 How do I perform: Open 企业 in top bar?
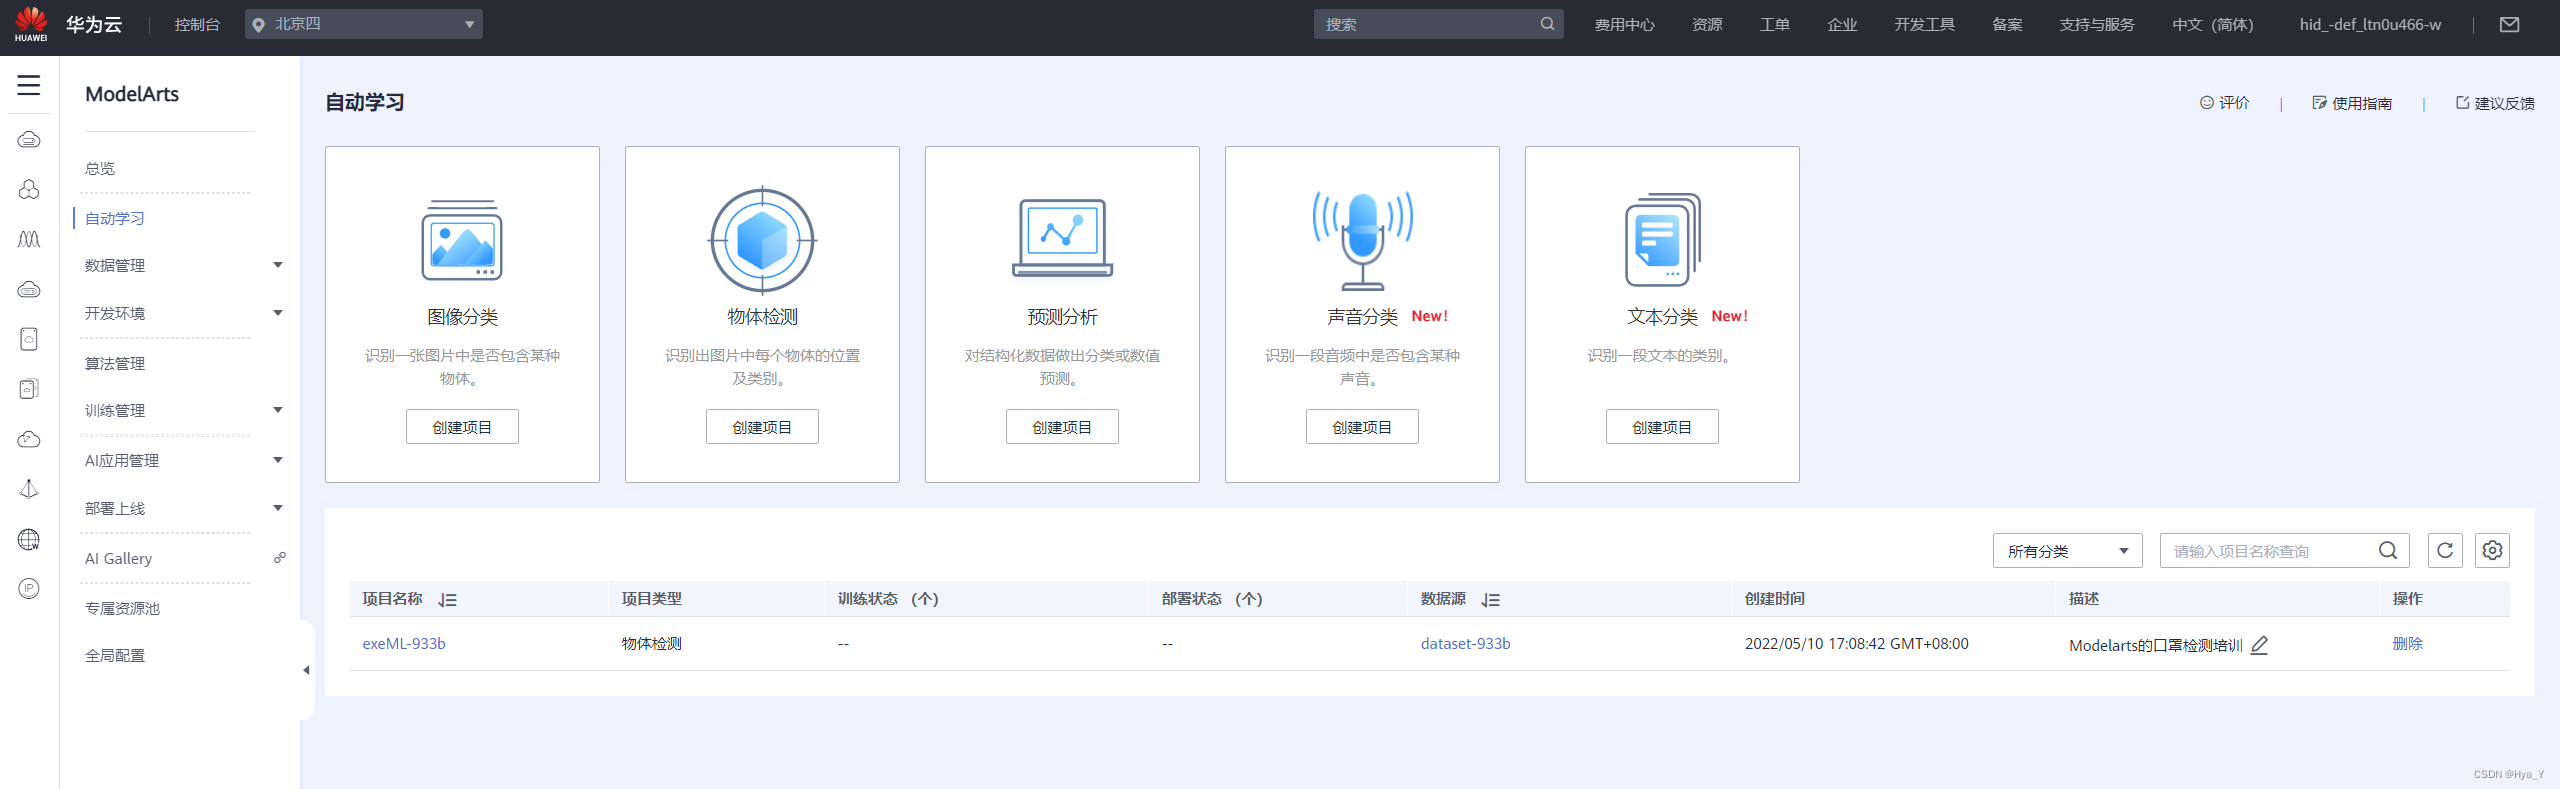click(x=1842, y=24)
